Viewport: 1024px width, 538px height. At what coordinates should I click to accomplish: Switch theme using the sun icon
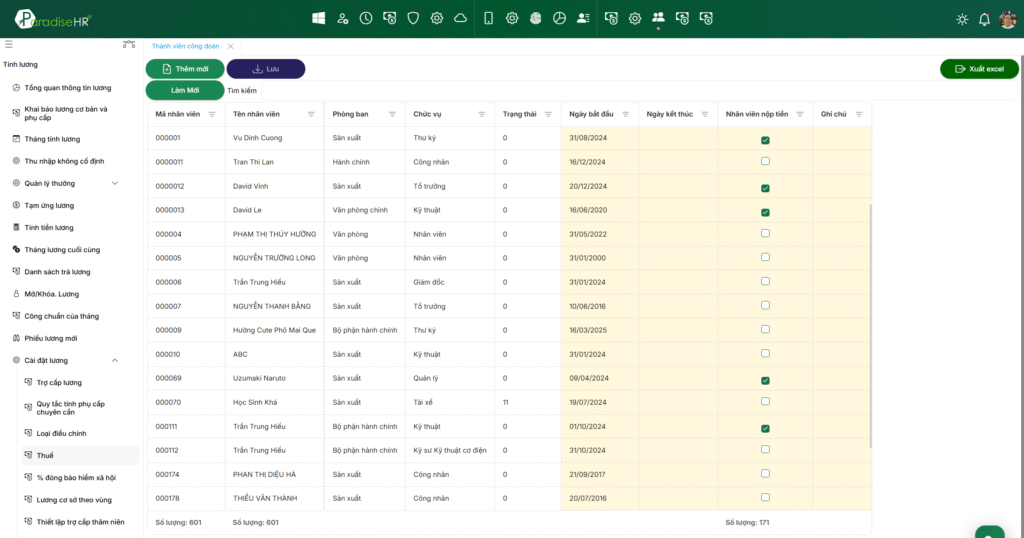[962, 20]
